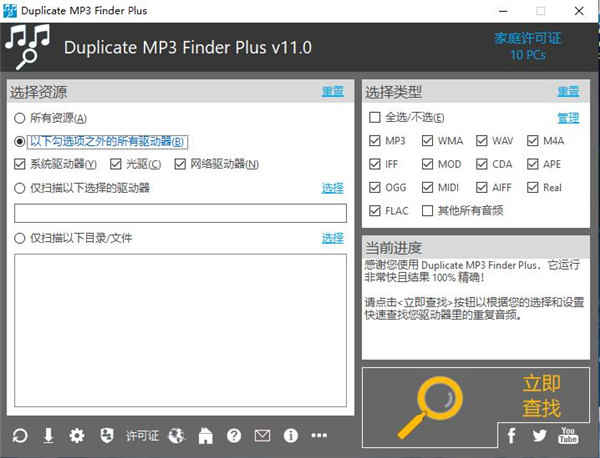Screen dimensions: 600x458
Task: Click the 许可证 license button
Action: (x=142, y=435)
